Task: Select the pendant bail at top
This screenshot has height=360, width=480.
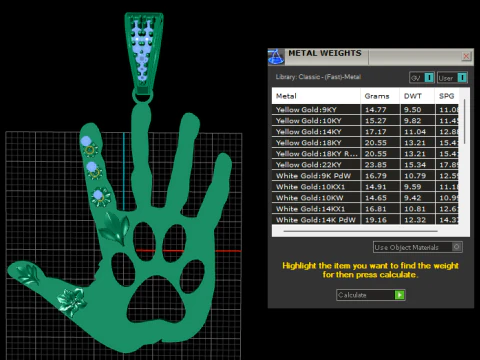Action: 144,52
